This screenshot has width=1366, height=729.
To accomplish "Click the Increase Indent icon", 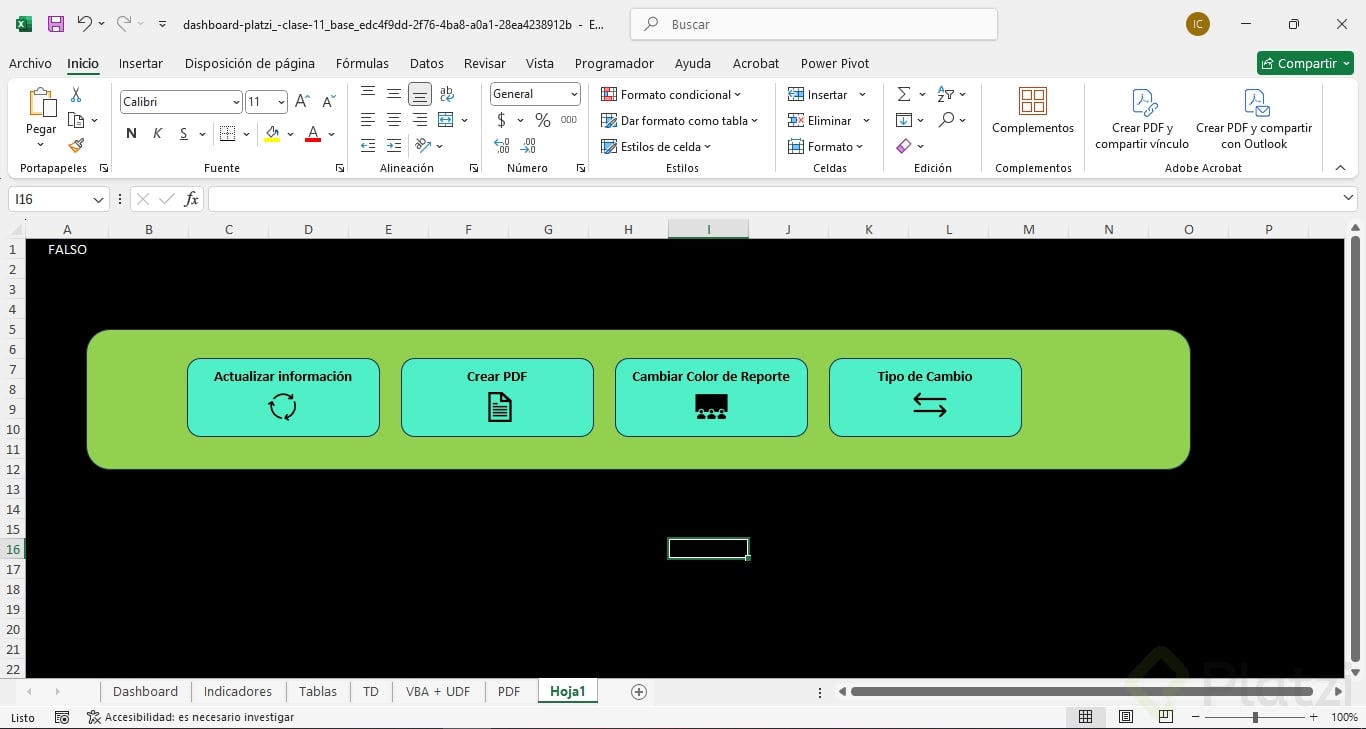I will point(394,146).
